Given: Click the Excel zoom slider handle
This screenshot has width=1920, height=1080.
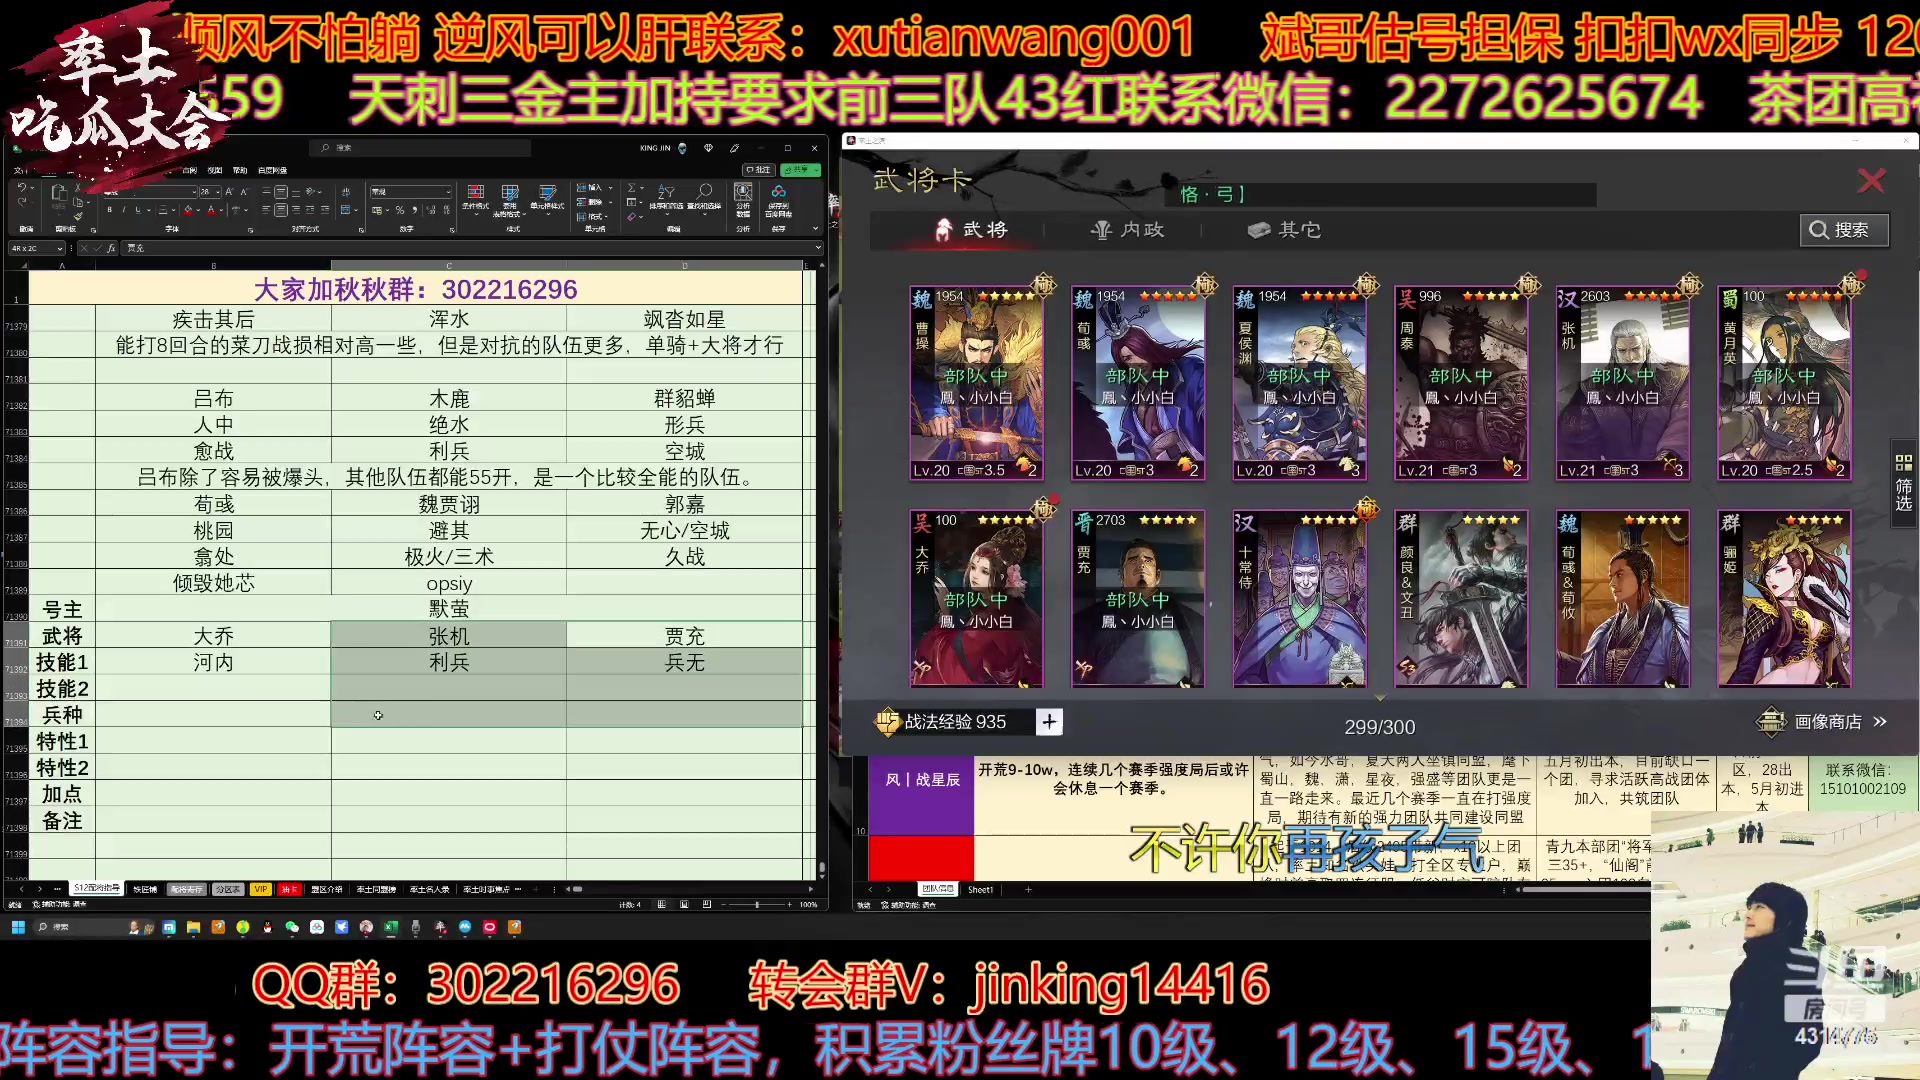Looking at the screenshot, I should 757,905.
